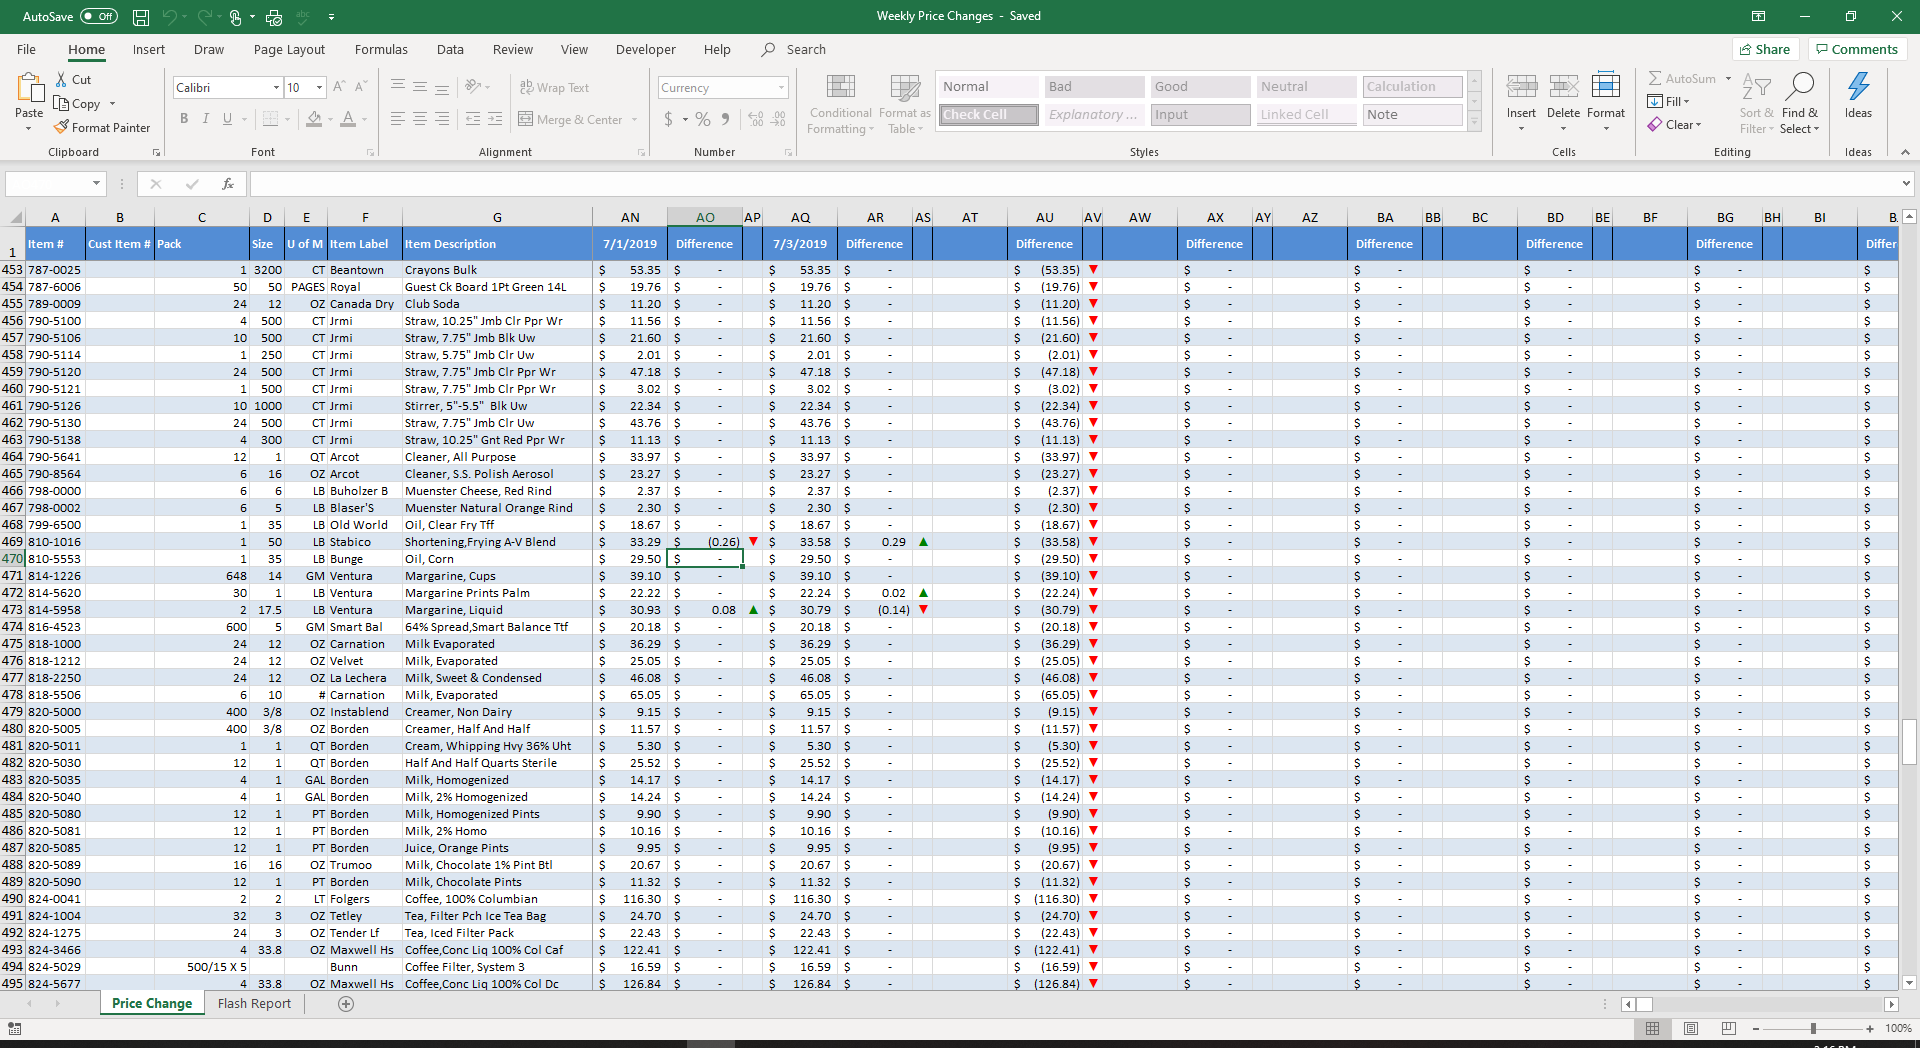Apply the Bad cell style
1920x1048 pixels.
point(1094,87)
